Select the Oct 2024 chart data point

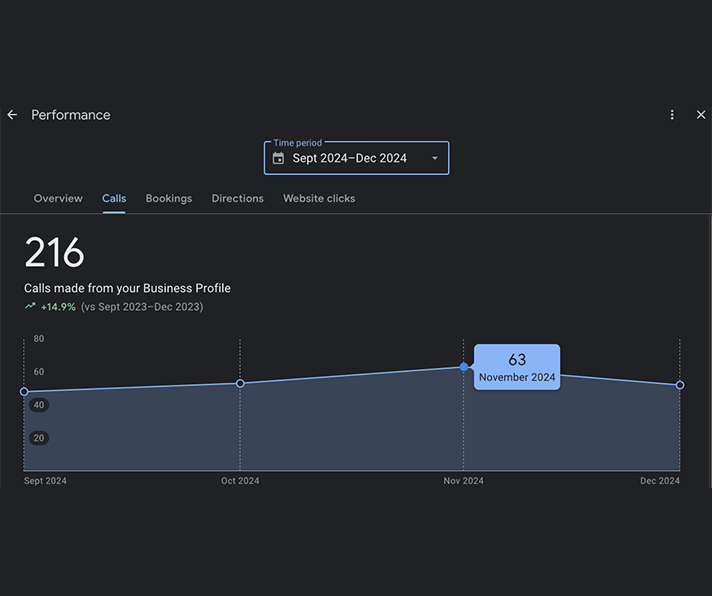click(x=240, y=383)
